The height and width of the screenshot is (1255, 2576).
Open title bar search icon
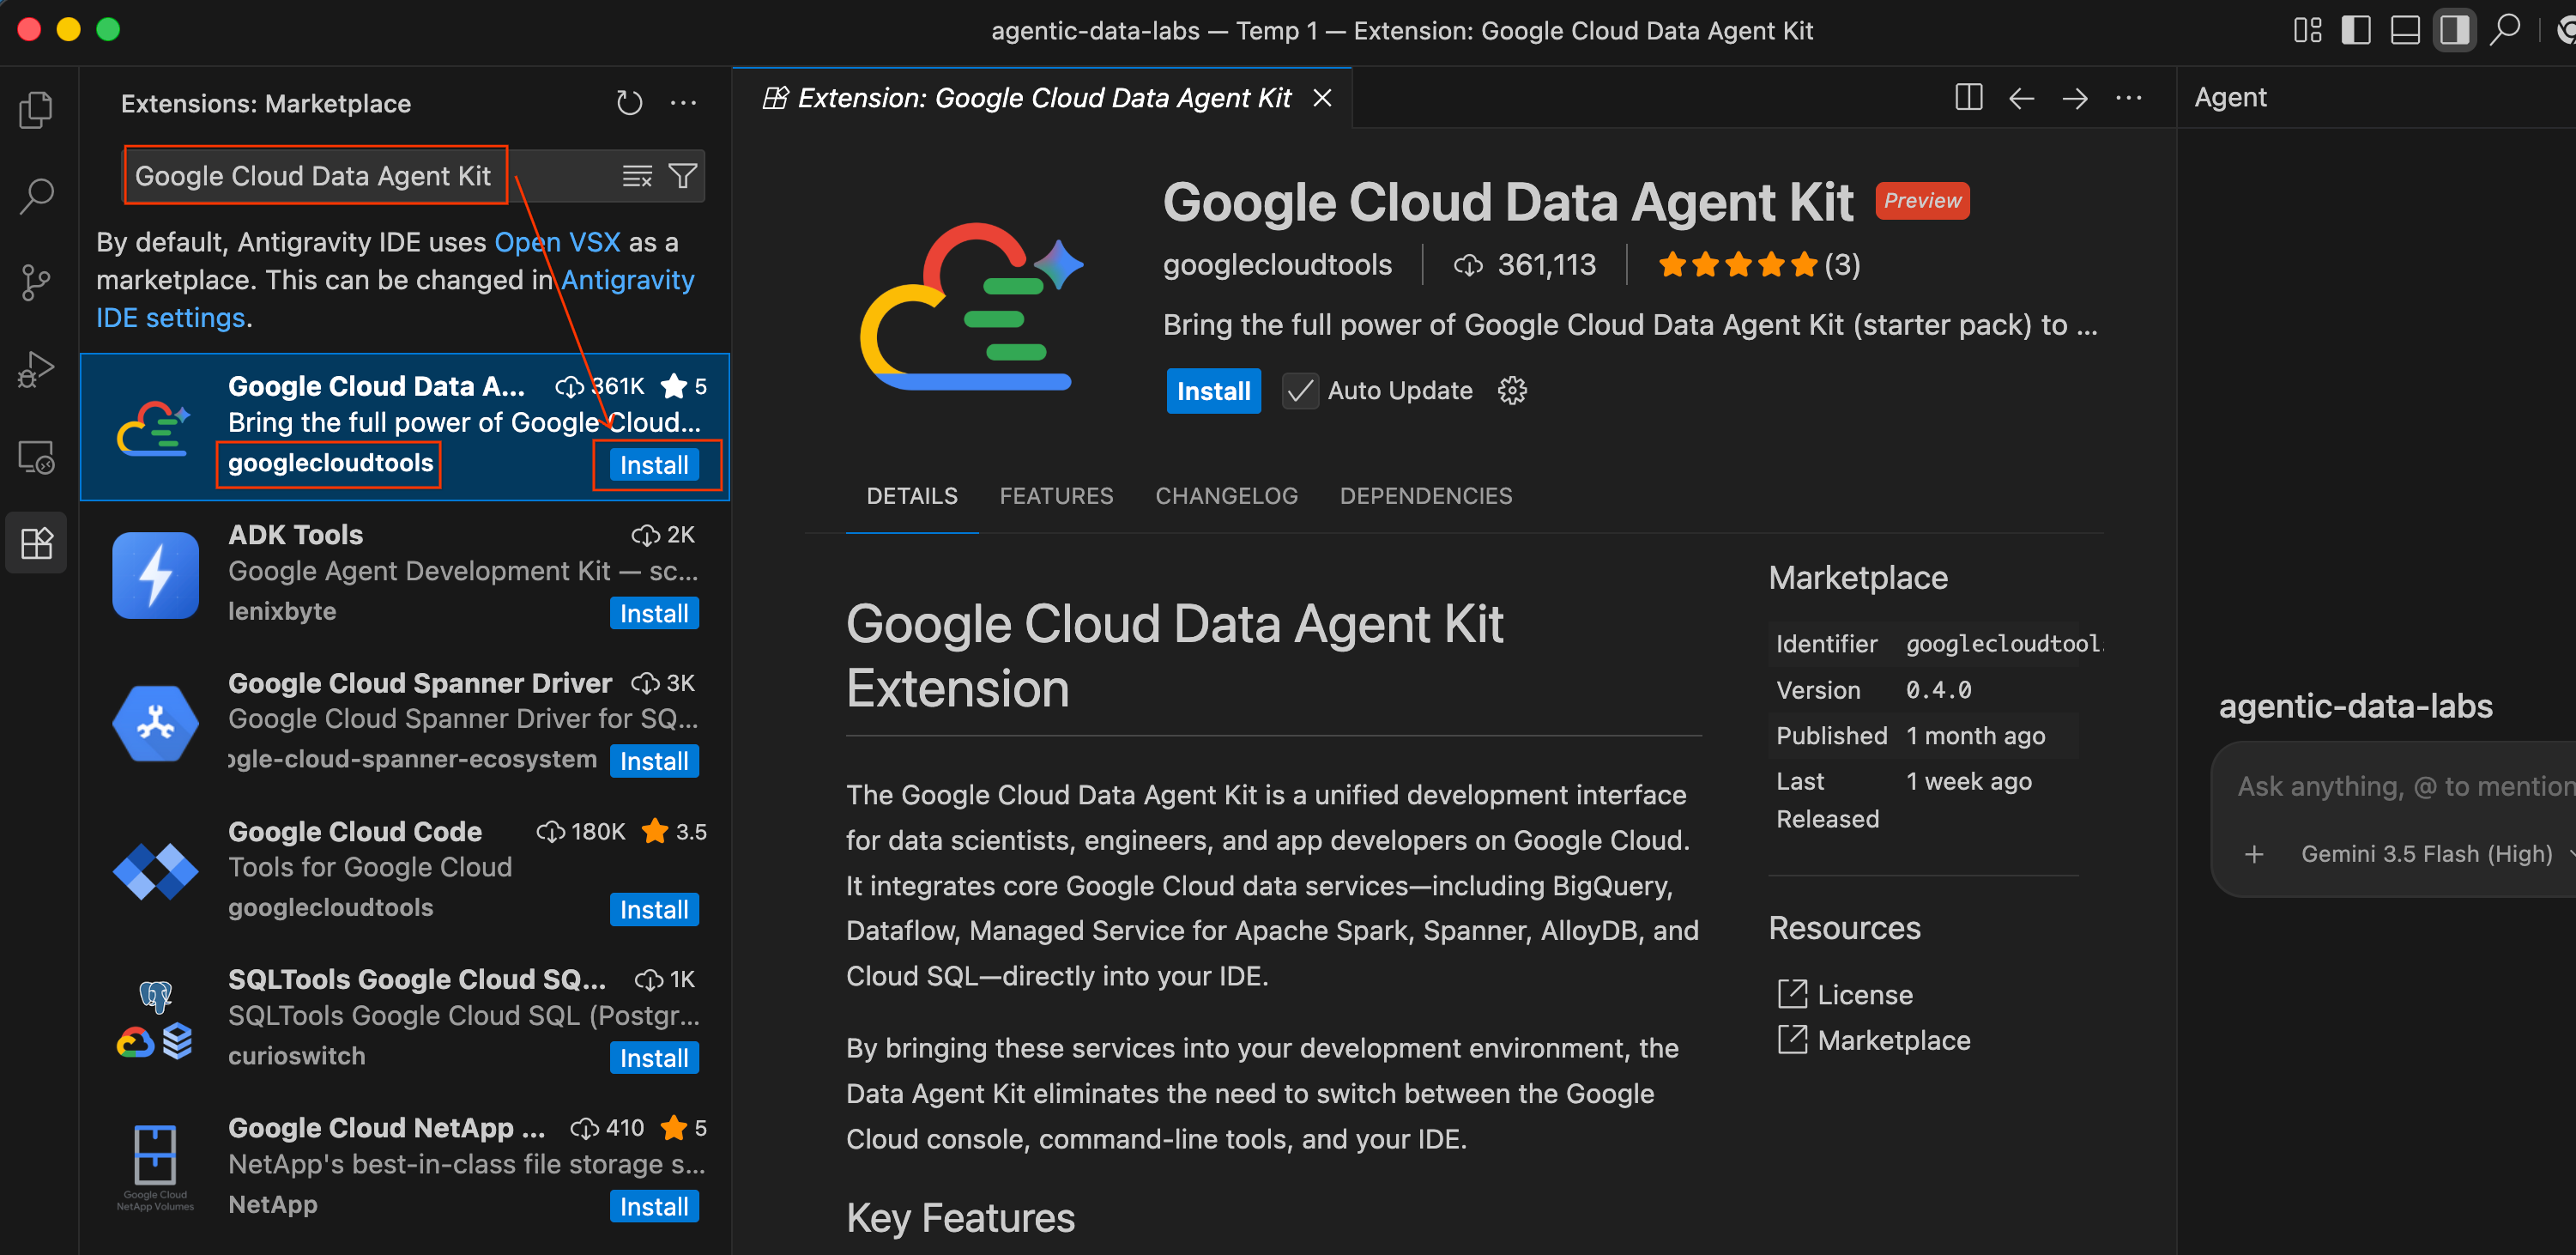click(x=2505, y=30)
